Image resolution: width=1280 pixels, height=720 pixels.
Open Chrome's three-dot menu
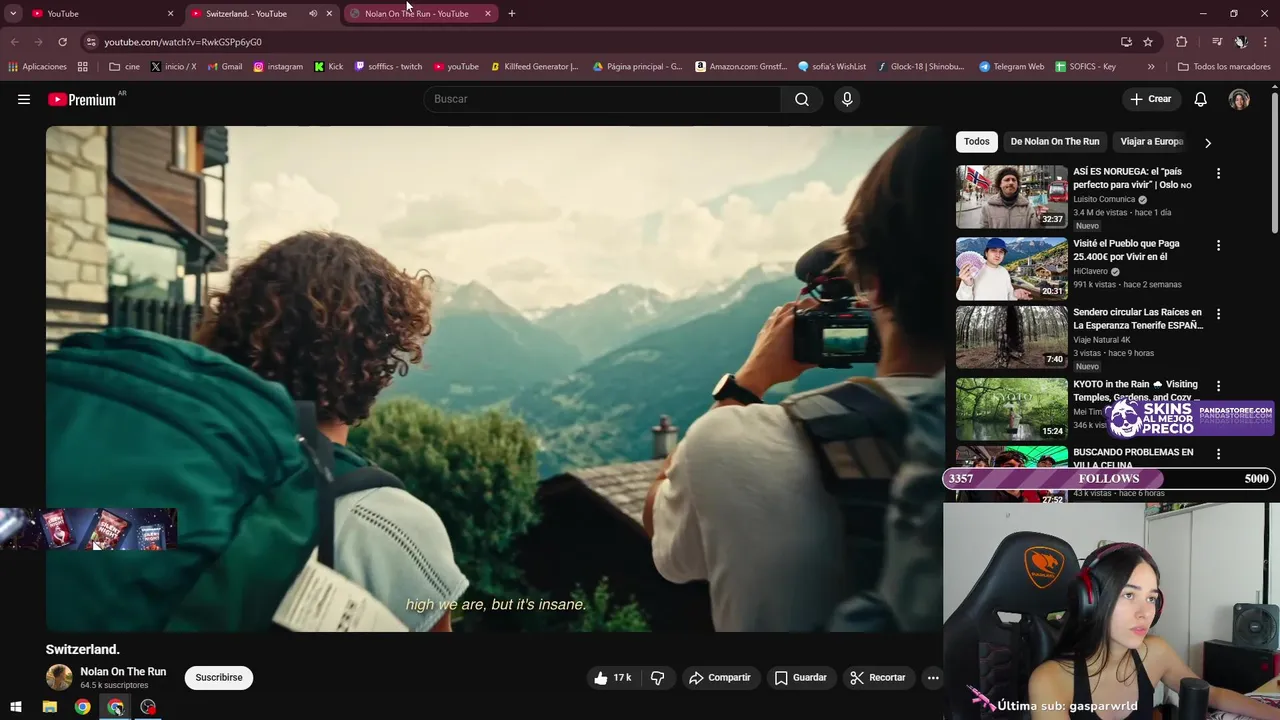(x=1266, y=42)
